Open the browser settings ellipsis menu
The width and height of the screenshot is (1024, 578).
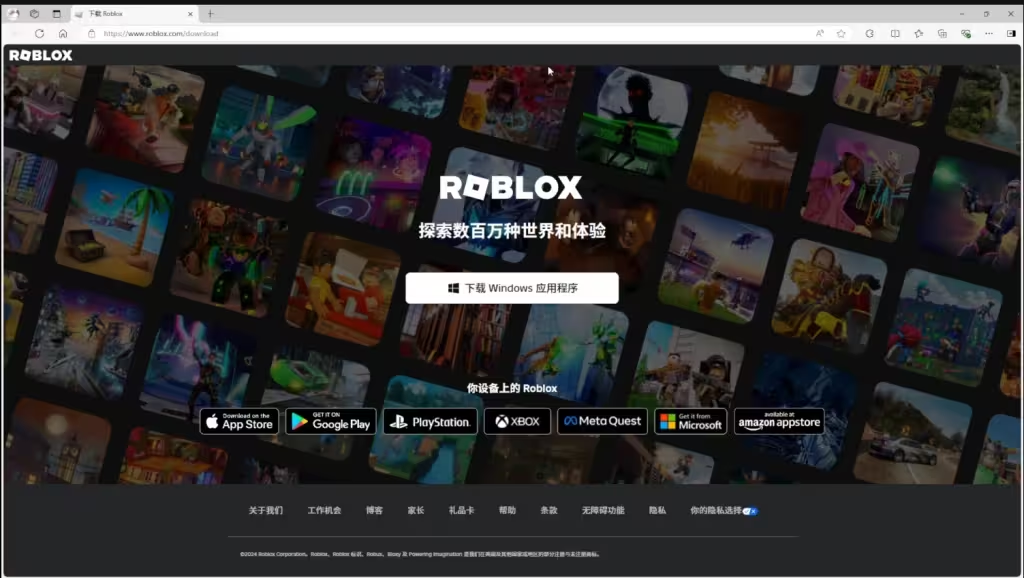(989, 33)
